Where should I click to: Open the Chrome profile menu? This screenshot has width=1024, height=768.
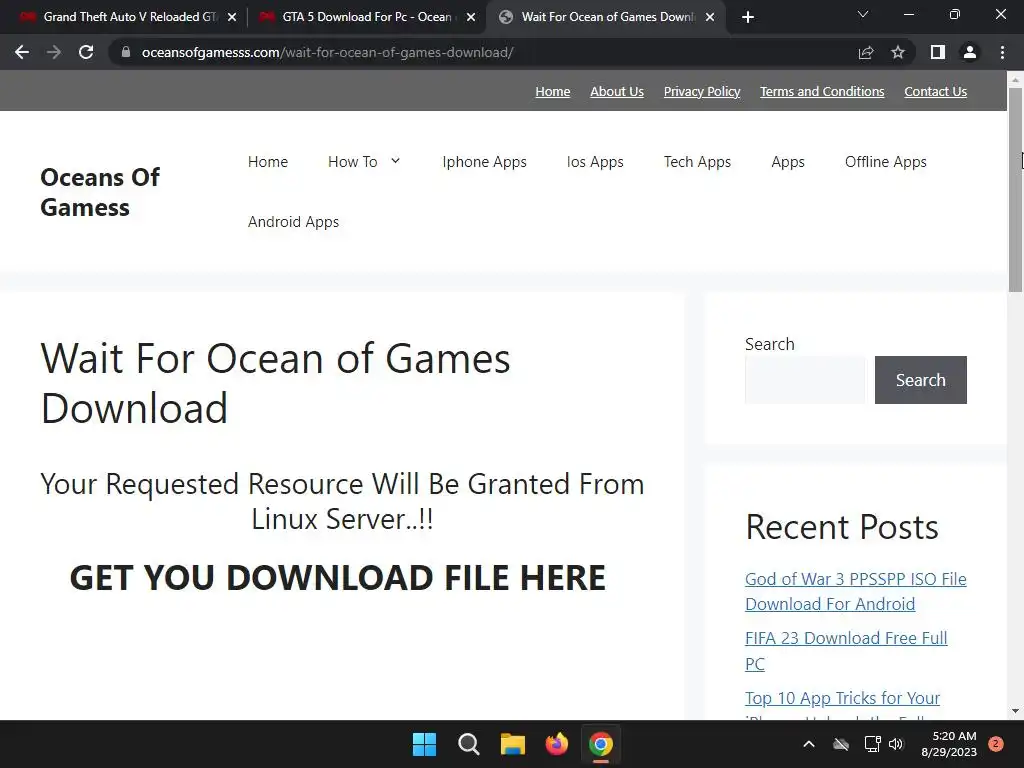pyautogui.click(x=970, y=52)
